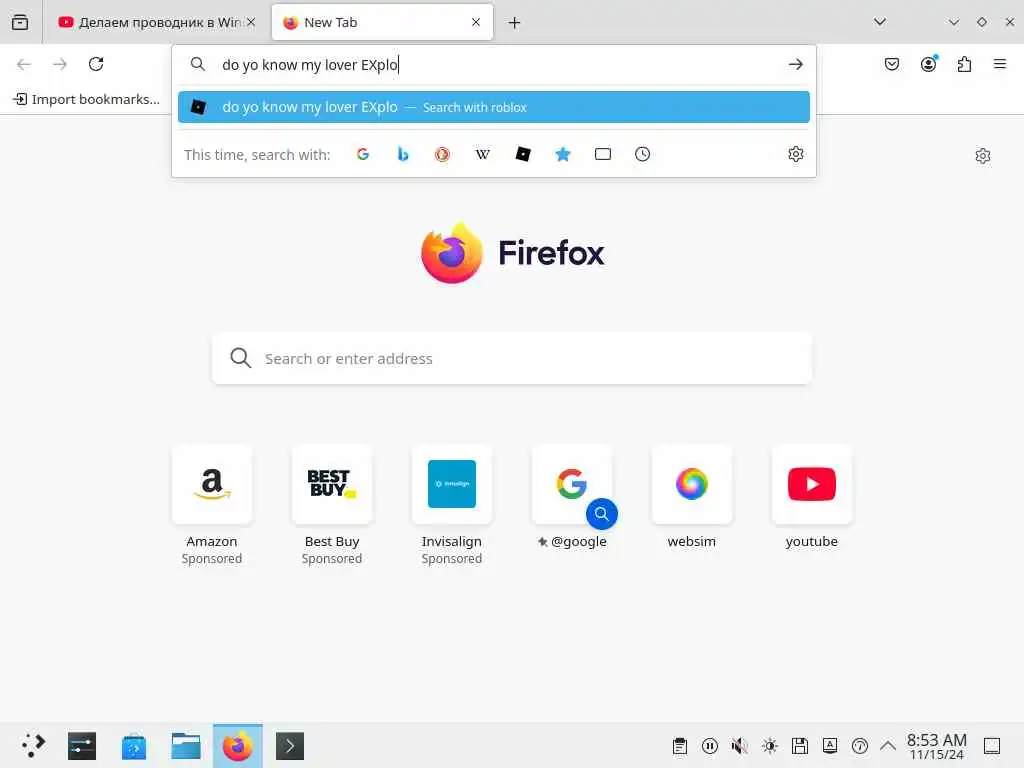The image size is (1024, 768).
Task: Click the Go arrow in the address bar
Action: click(x=795, y=64)
